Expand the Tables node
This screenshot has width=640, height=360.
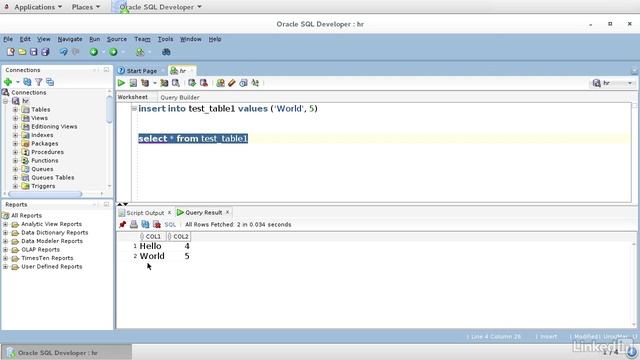[15, 109]
